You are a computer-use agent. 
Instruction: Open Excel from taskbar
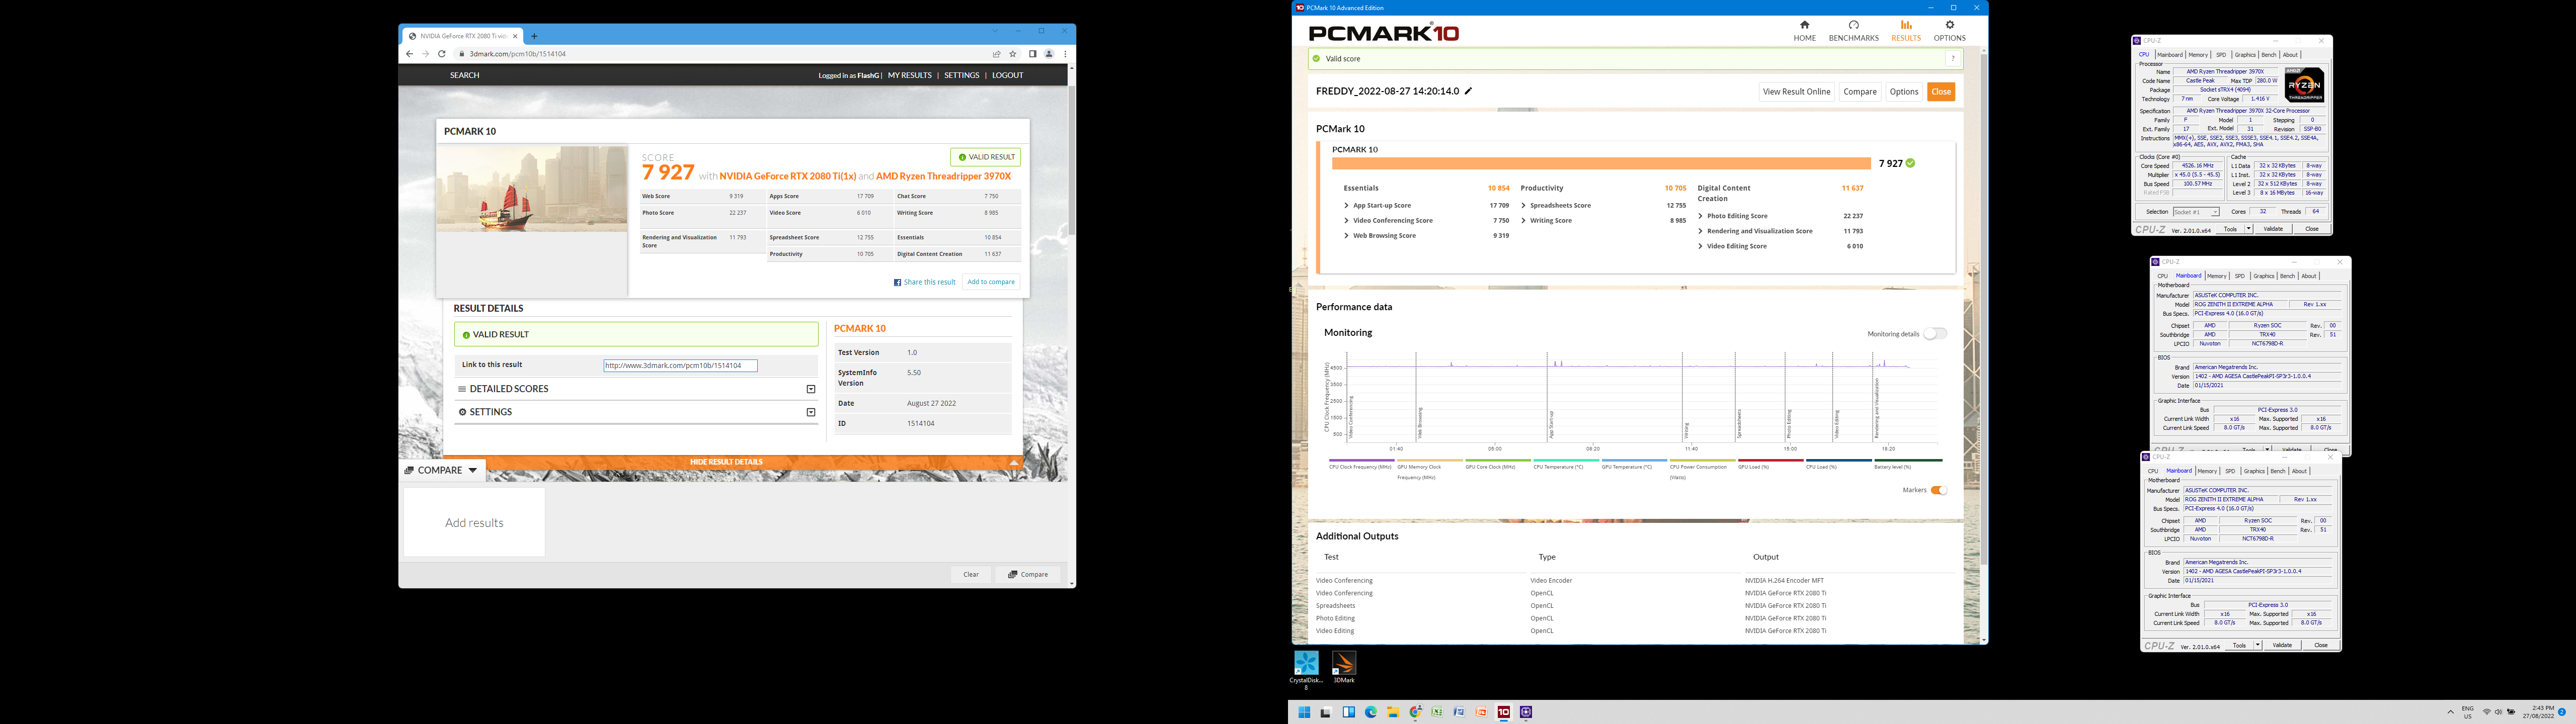point(1437,712)
